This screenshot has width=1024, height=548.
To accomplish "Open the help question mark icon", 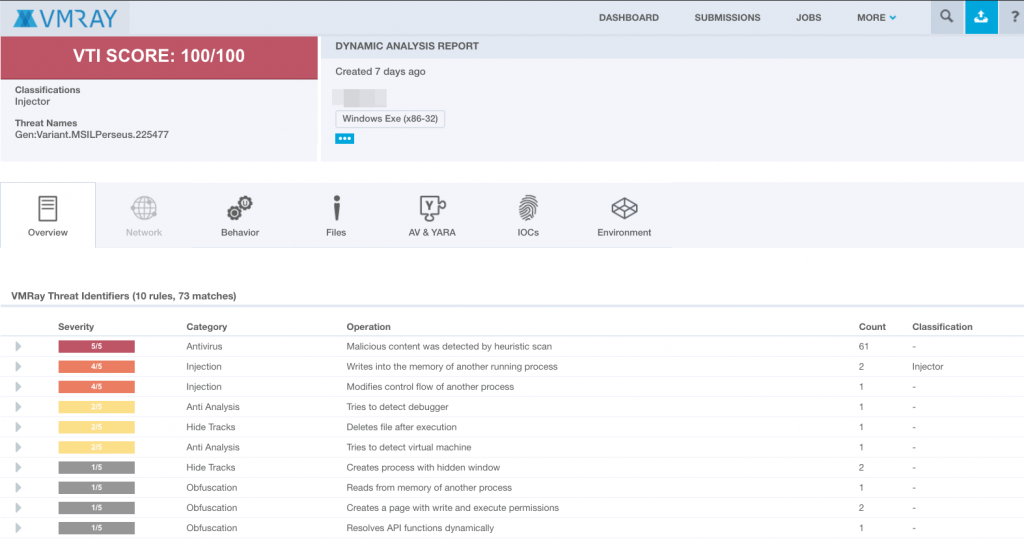I will coord(1014,18).
